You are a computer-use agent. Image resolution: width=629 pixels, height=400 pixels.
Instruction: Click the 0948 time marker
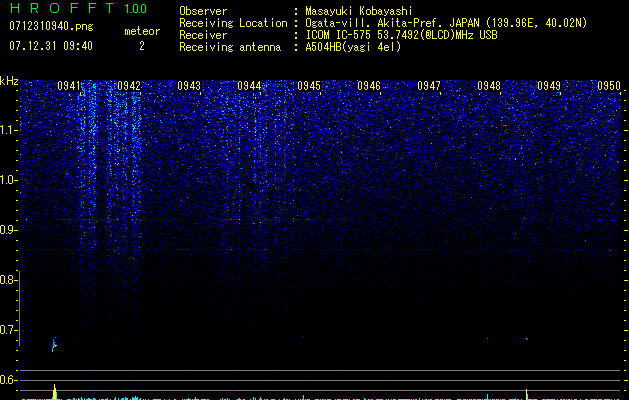point(489,86)
